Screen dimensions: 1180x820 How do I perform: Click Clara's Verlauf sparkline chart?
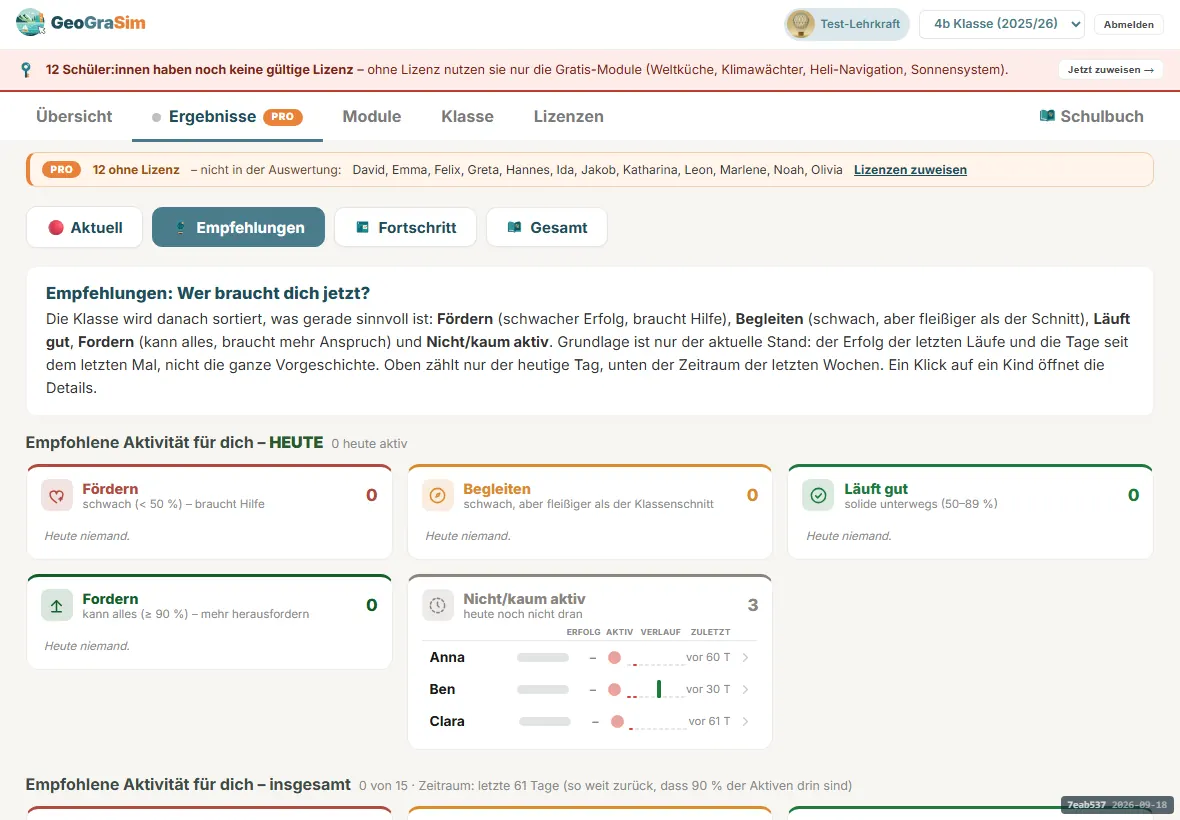click(x=658, y=721)
